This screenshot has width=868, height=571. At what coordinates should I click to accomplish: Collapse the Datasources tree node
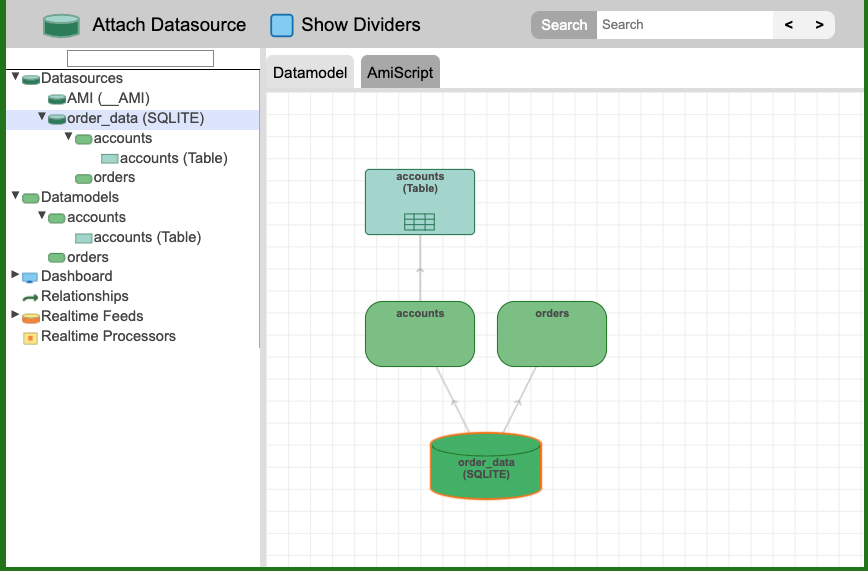(15, 77)
